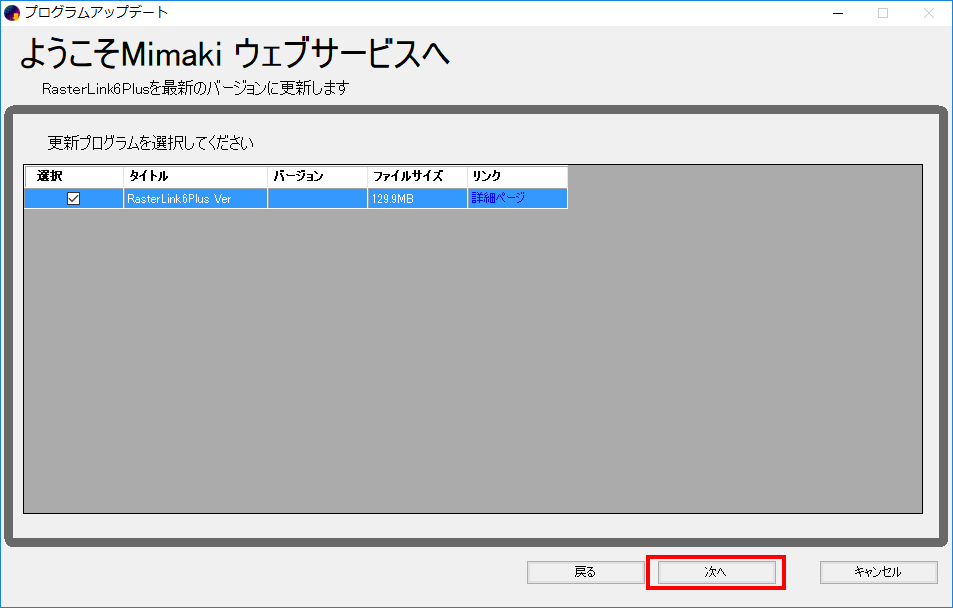
Task: Click the 129.9MB file size cell
Action: pyautogui.click(x=418, y=198)
